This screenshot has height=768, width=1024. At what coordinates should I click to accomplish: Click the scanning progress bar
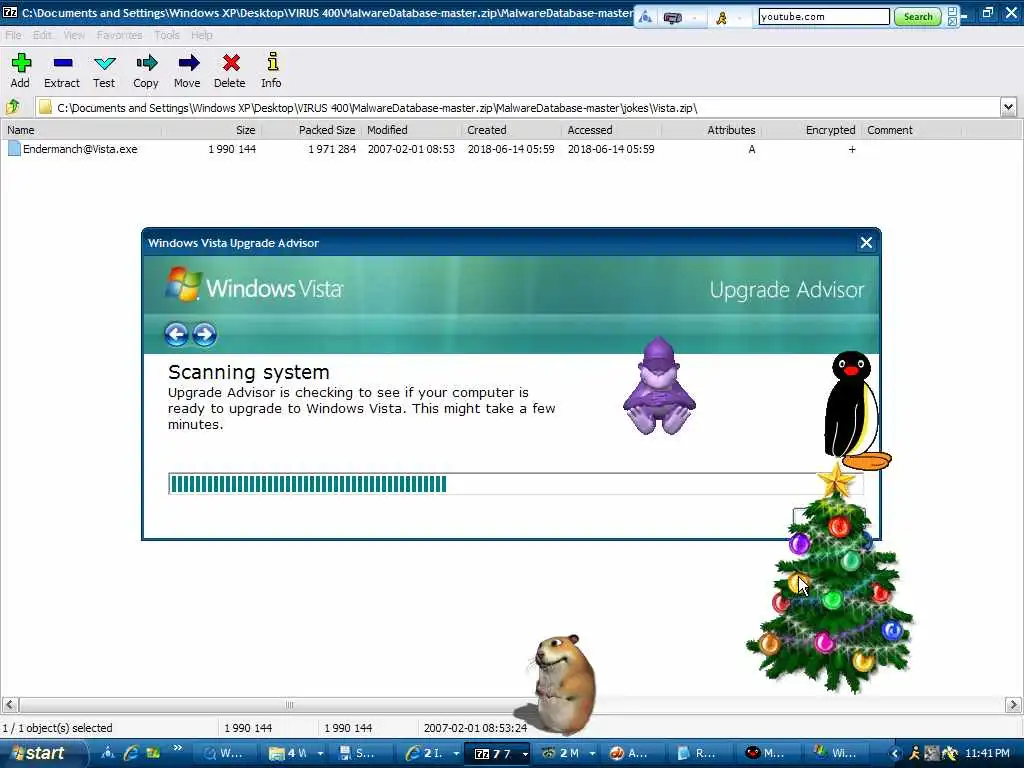tap(516, 484)
